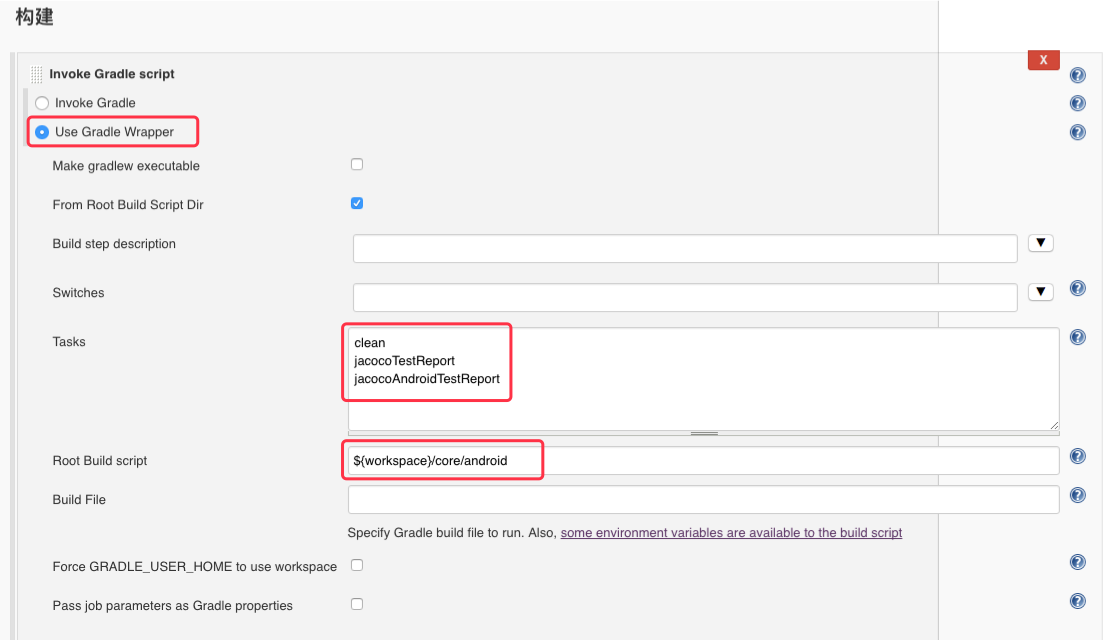
Task: Grab the drag handle beside Invoke Gradle script
Action: [x=36, y=74]
